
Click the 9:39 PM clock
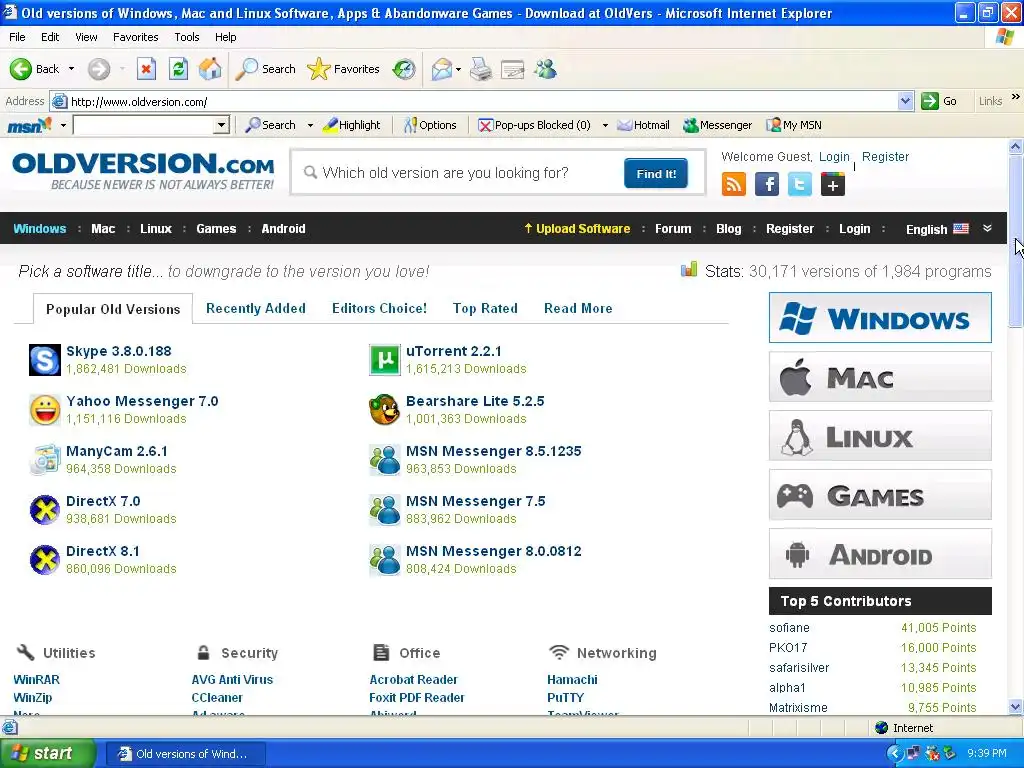[x=987, y=753]
